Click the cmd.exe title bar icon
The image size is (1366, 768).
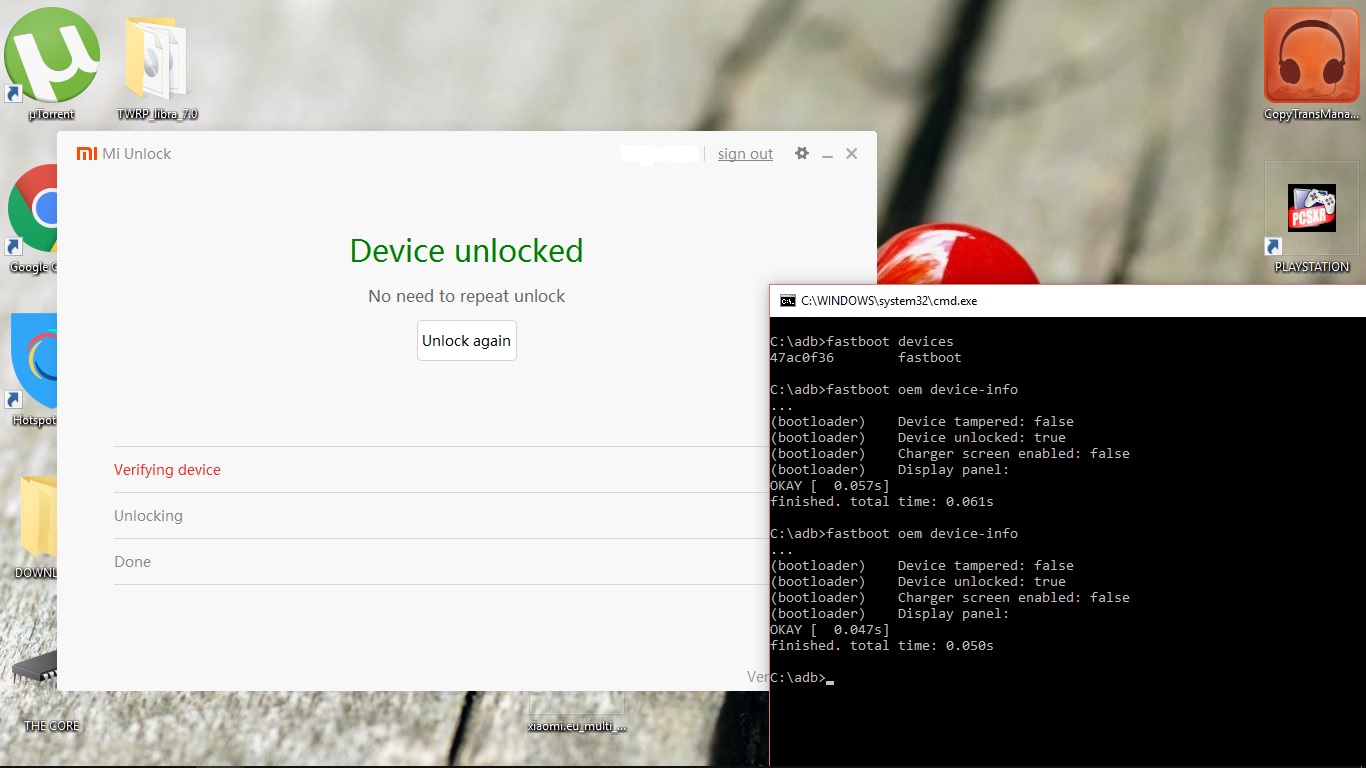788,300
